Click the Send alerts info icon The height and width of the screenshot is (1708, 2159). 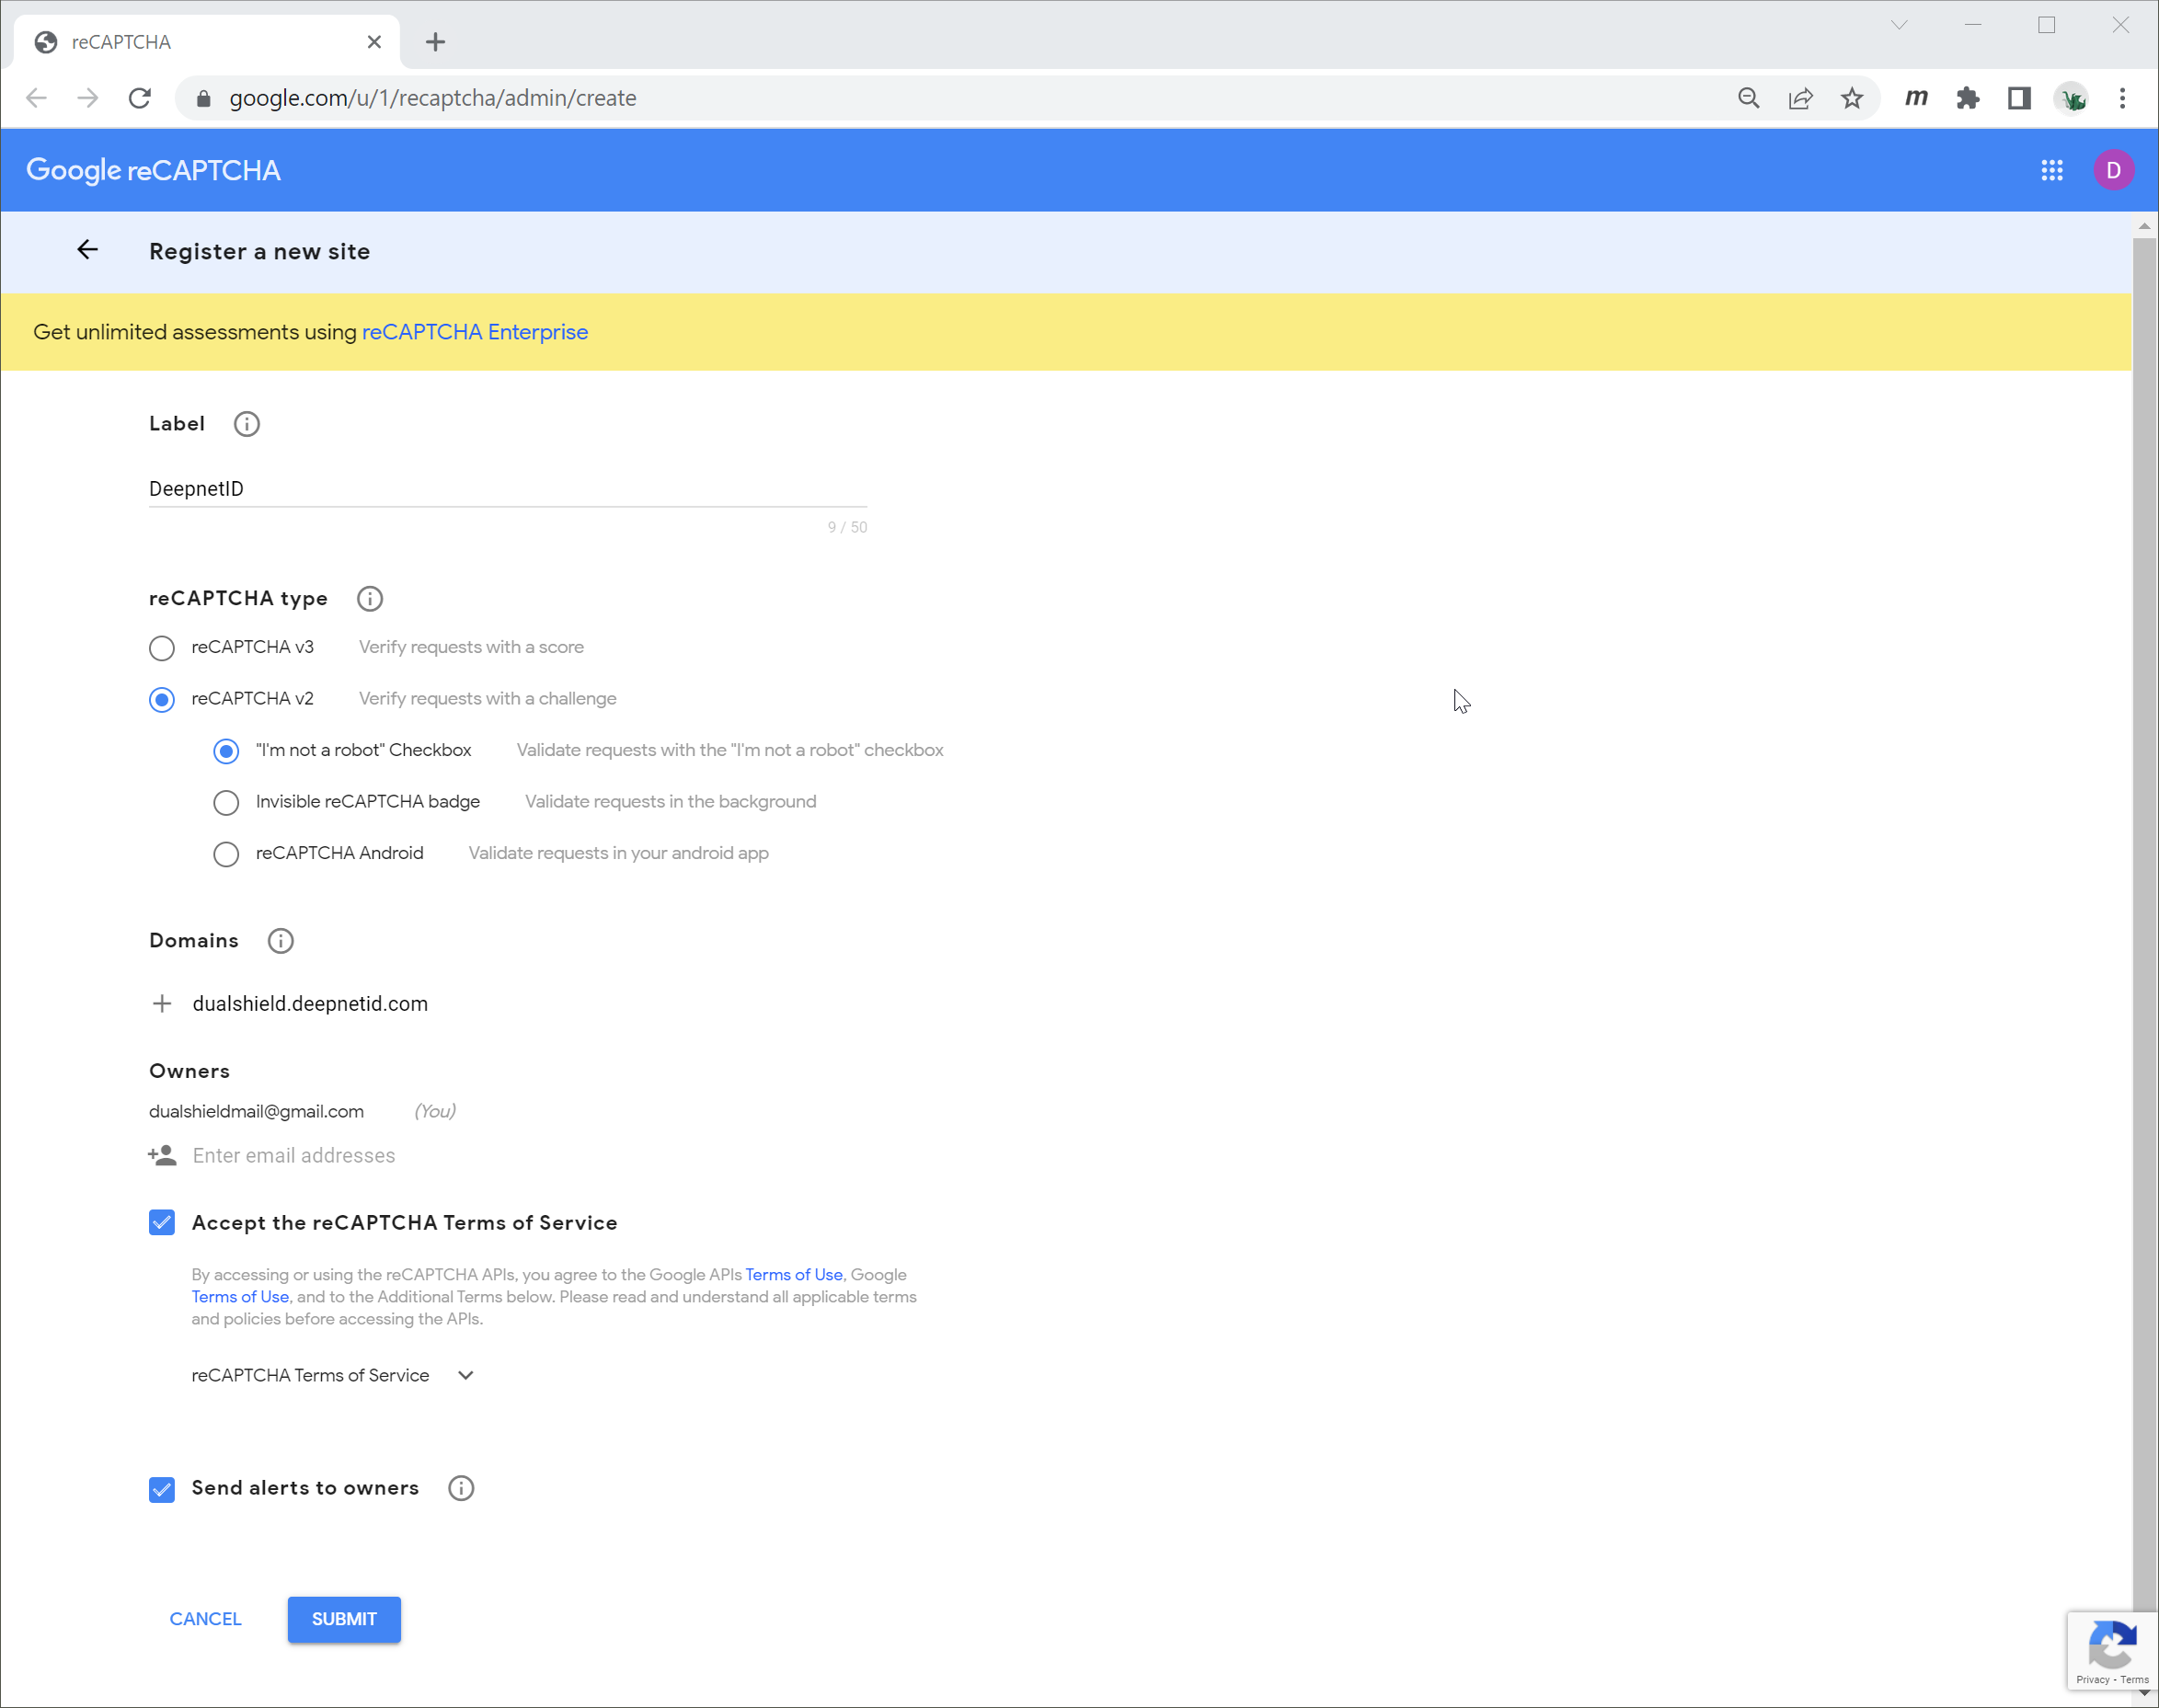(x=461, y=1488)
